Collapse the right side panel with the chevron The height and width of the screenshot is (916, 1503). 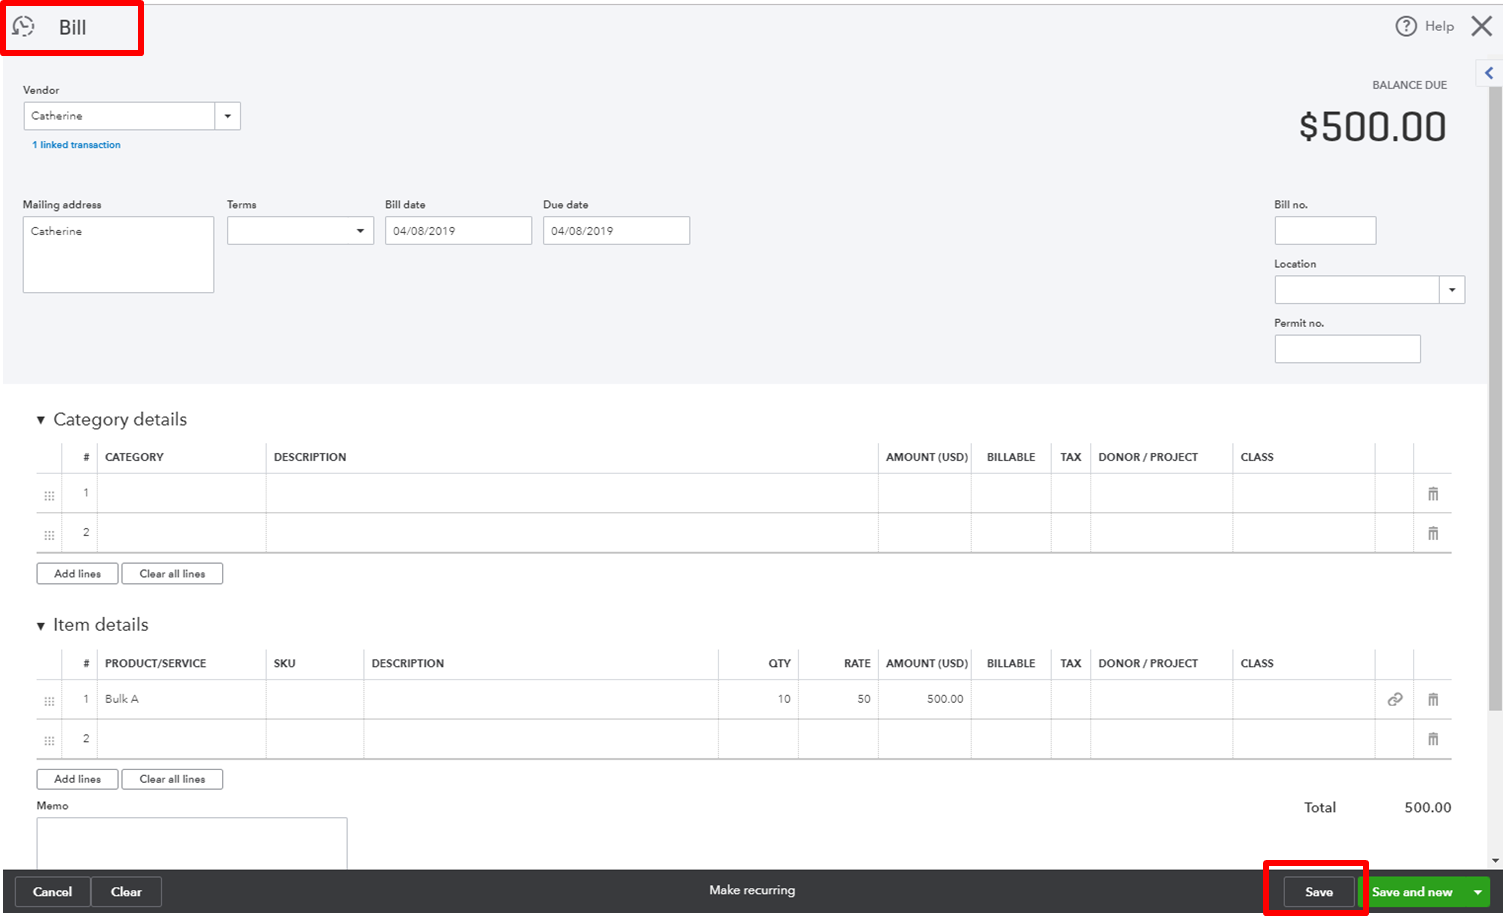pyautogui.click(x=1490, y=72)
